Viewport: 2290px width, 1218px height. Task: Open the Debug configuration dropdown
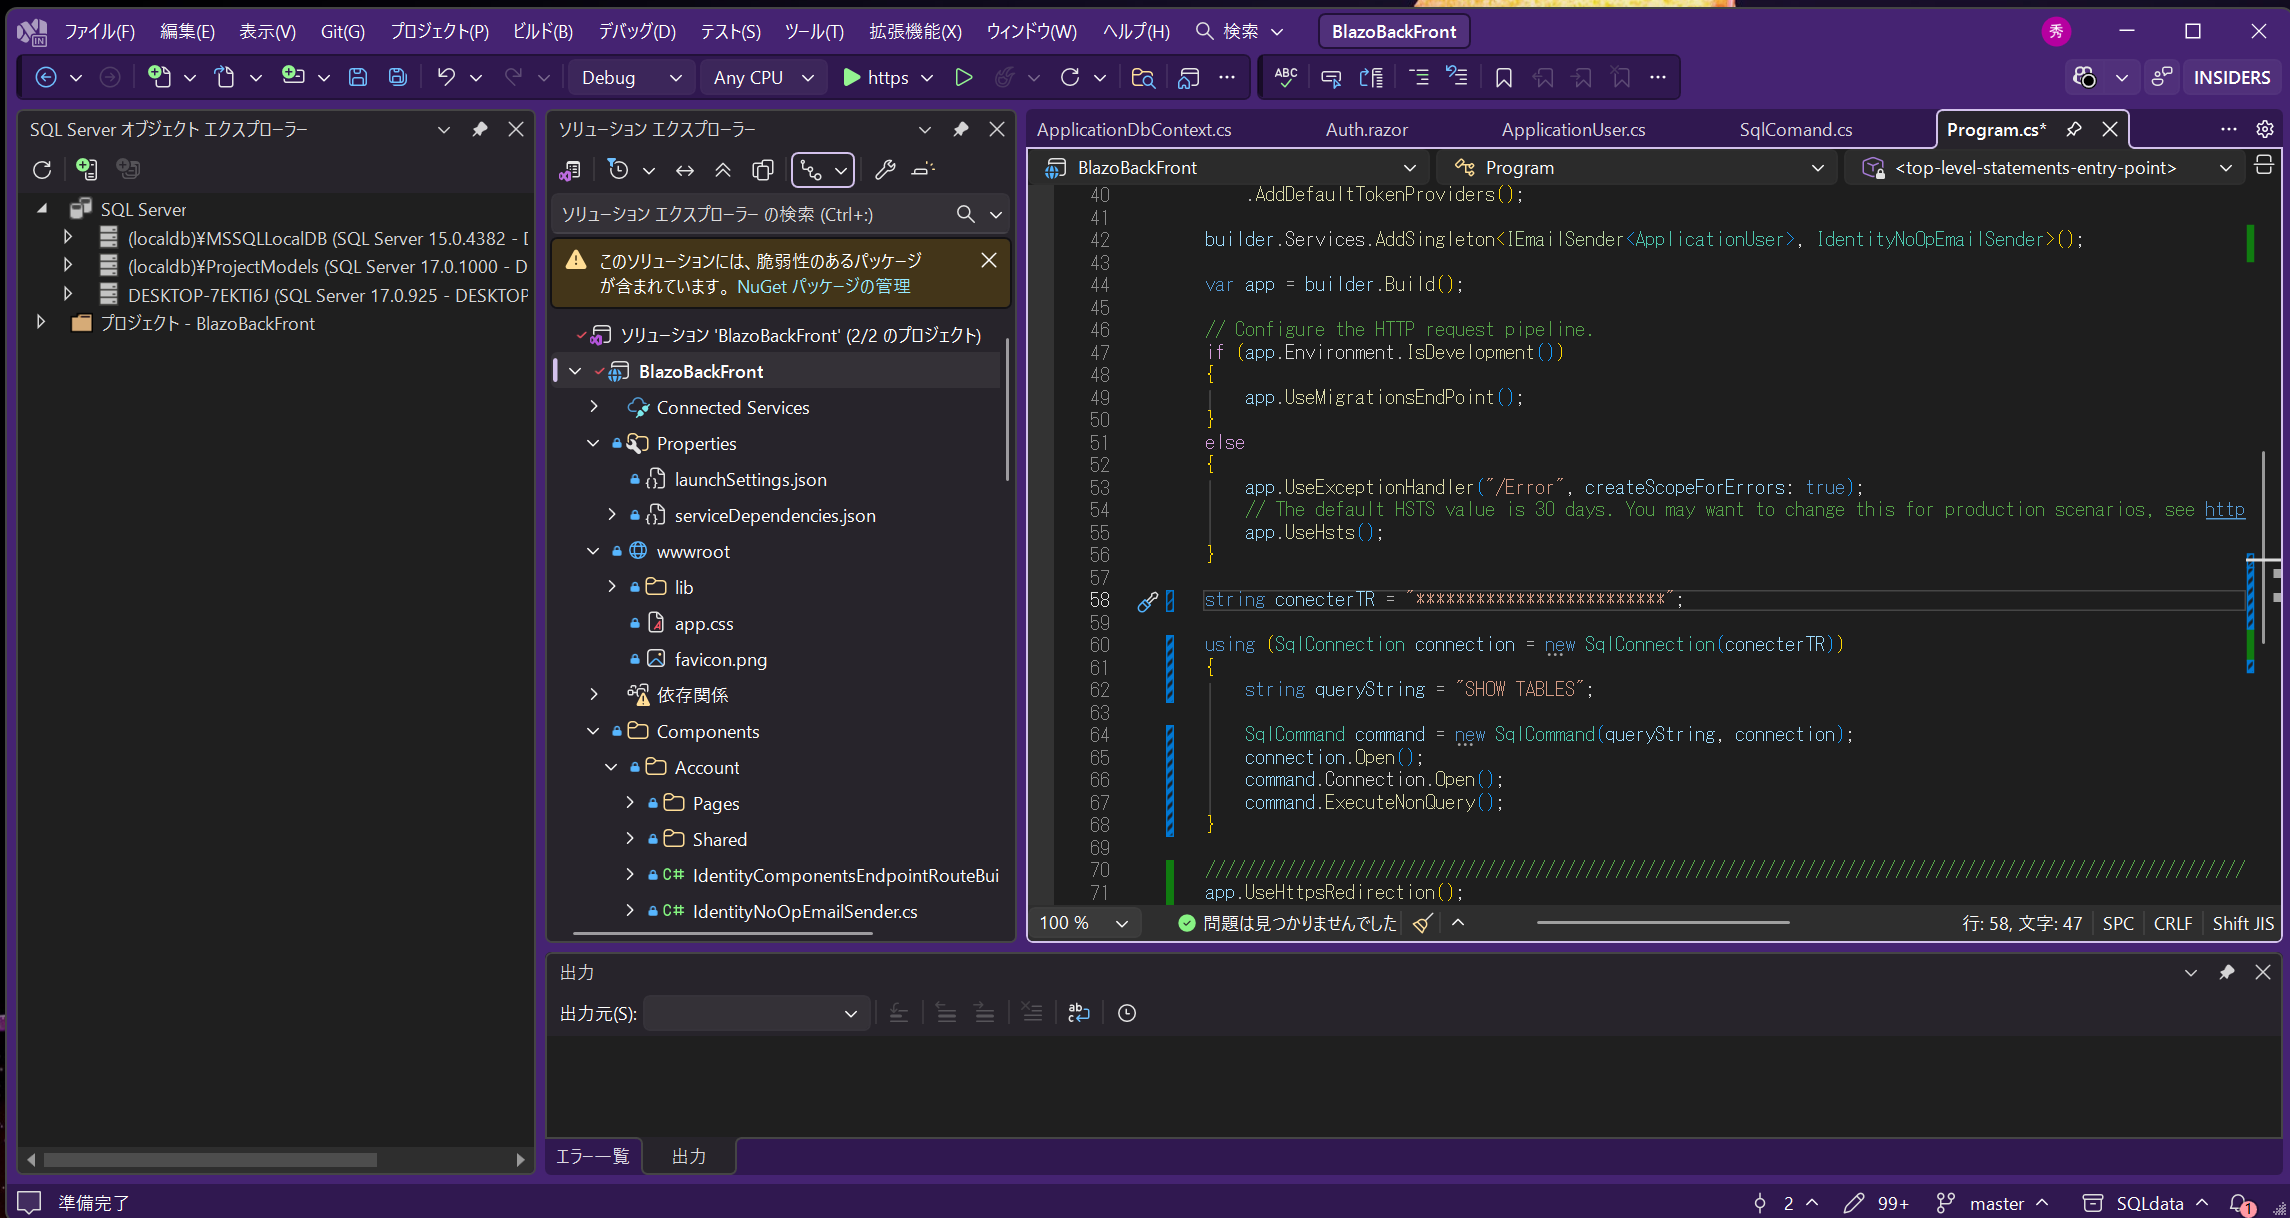pyautogui.click(x=632, y=77)
